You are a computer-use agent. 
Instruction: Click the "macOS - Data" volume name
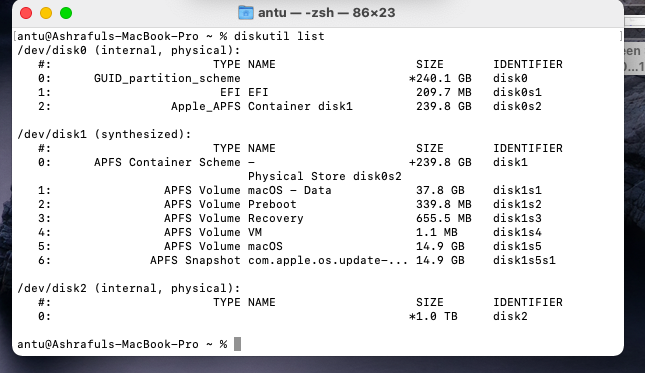tap(290, 190)
